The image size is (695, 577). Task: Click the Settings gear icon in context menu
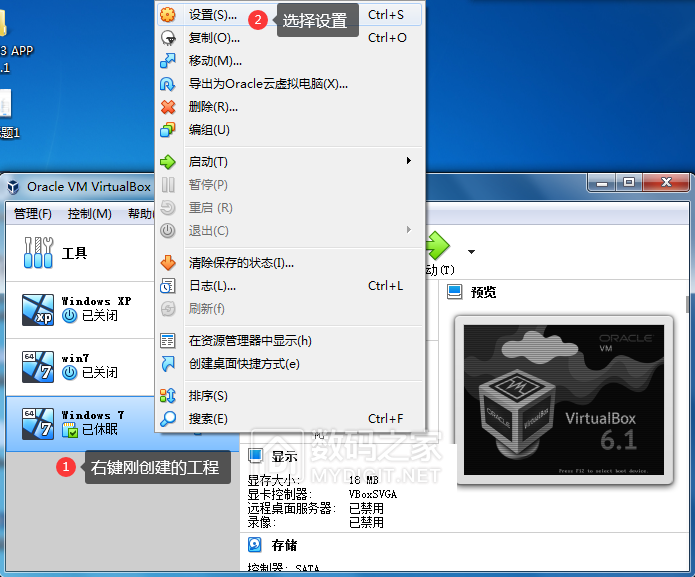pos(168,15)
